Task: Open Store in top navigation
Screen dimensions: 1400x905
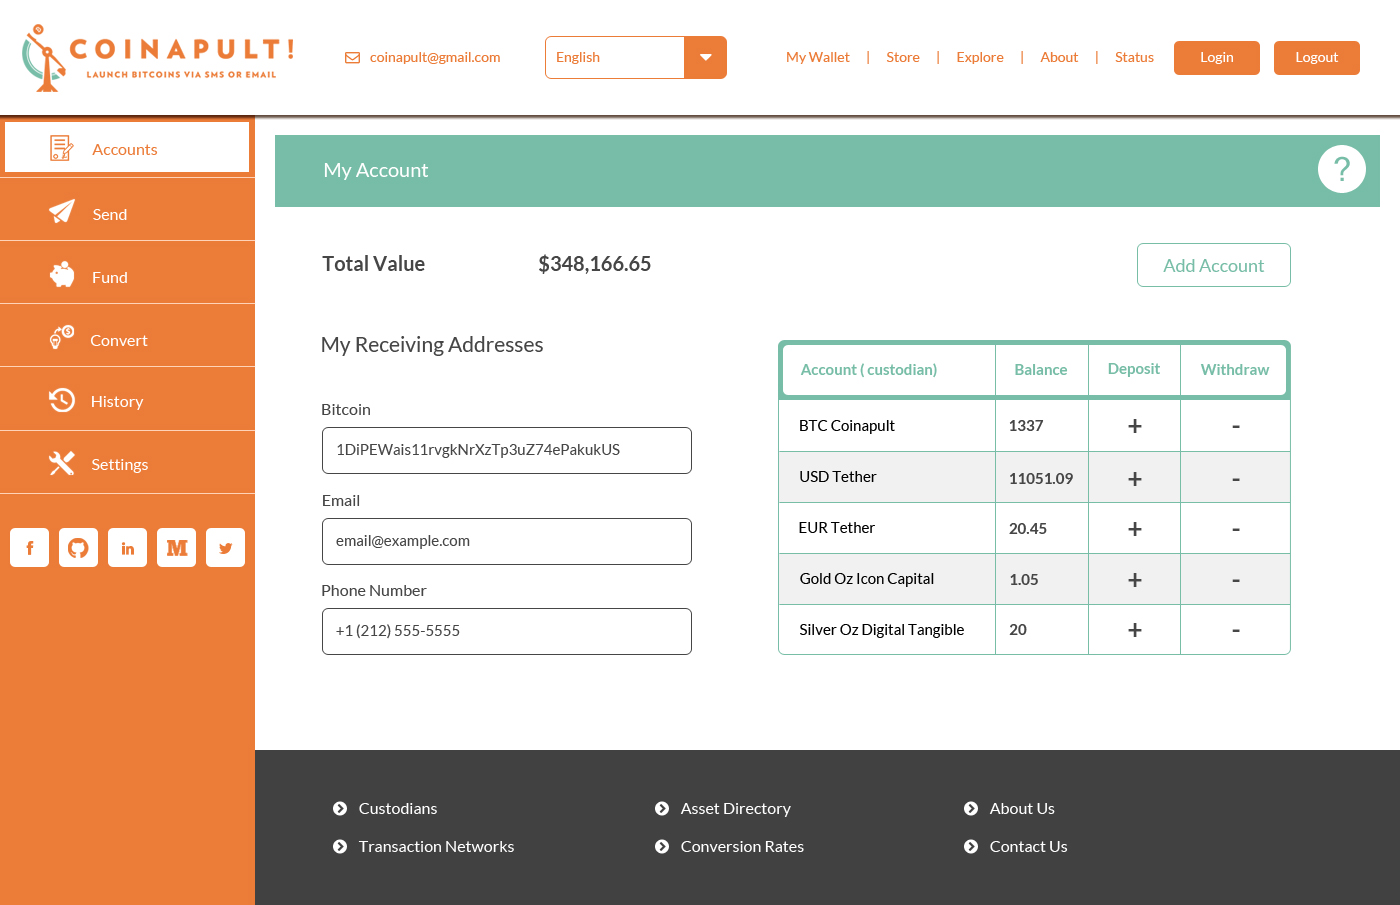Action: (x=903, y=57)
